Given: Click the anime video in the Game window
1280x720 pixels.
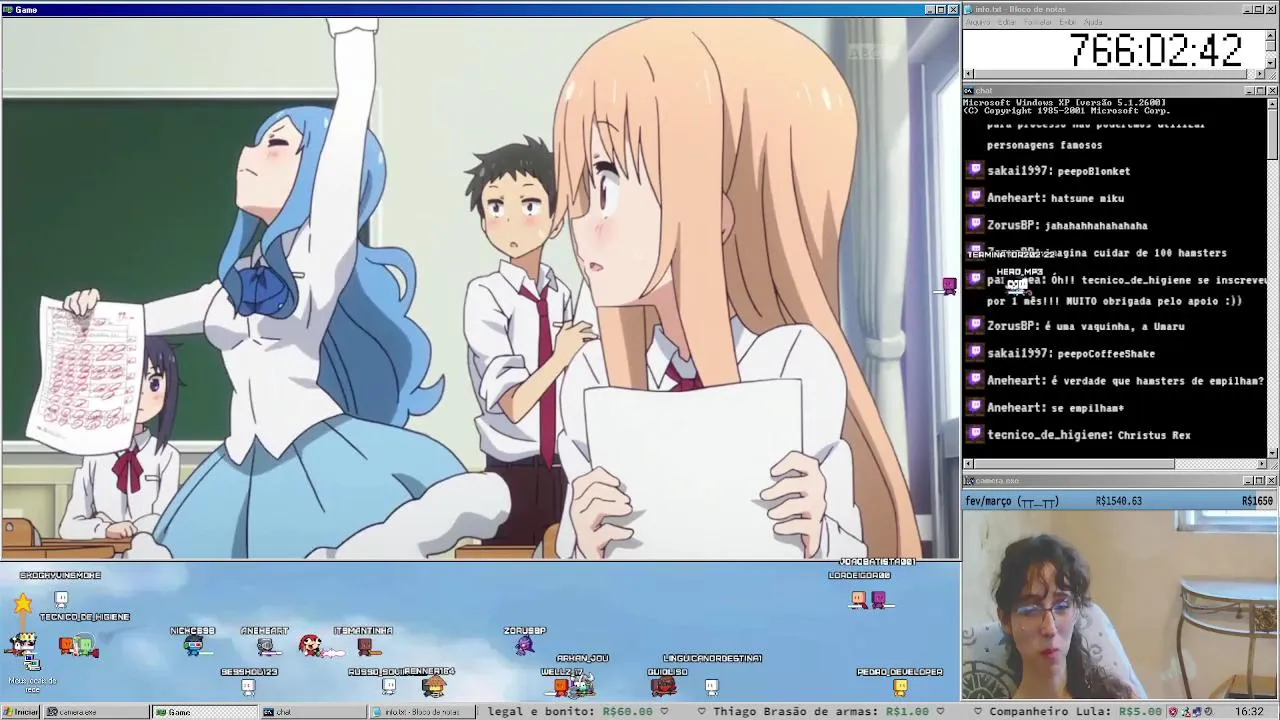Looking at the screenshot, I should [480, 288].
